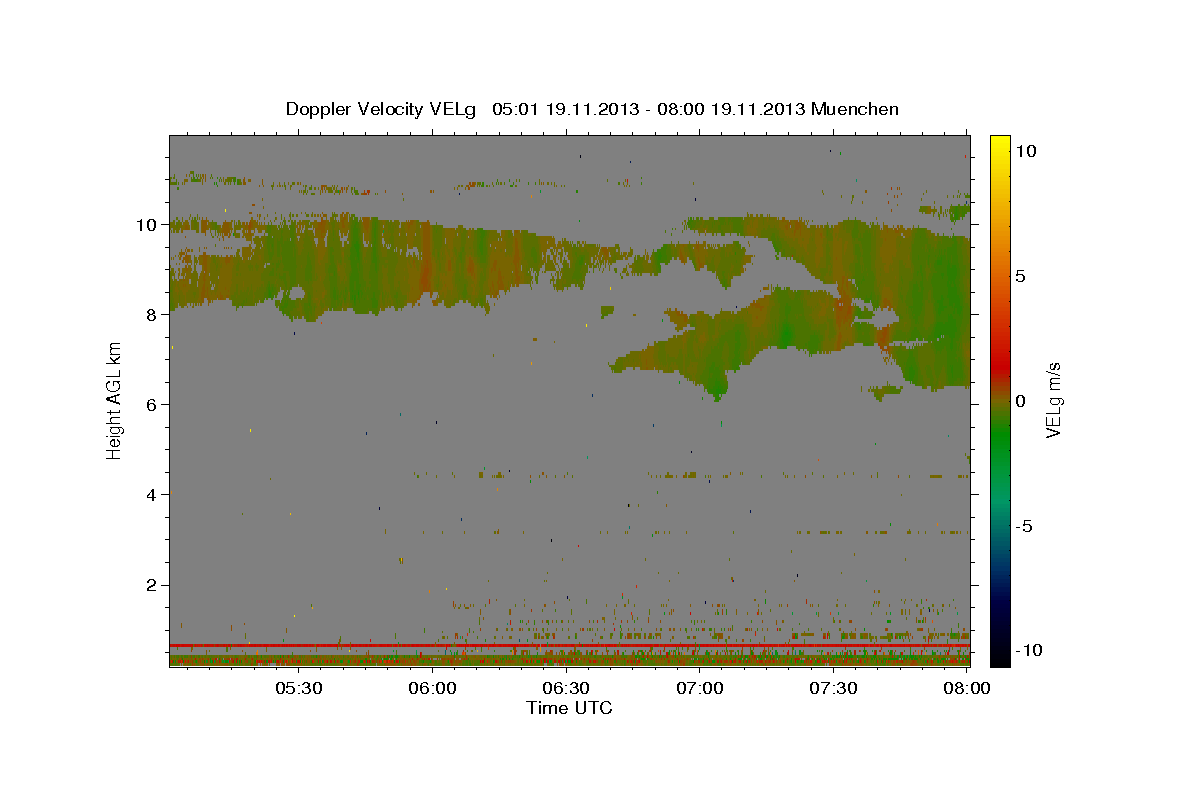
Task: Click the 07:30 time tick label
Action: coord(833,688)
